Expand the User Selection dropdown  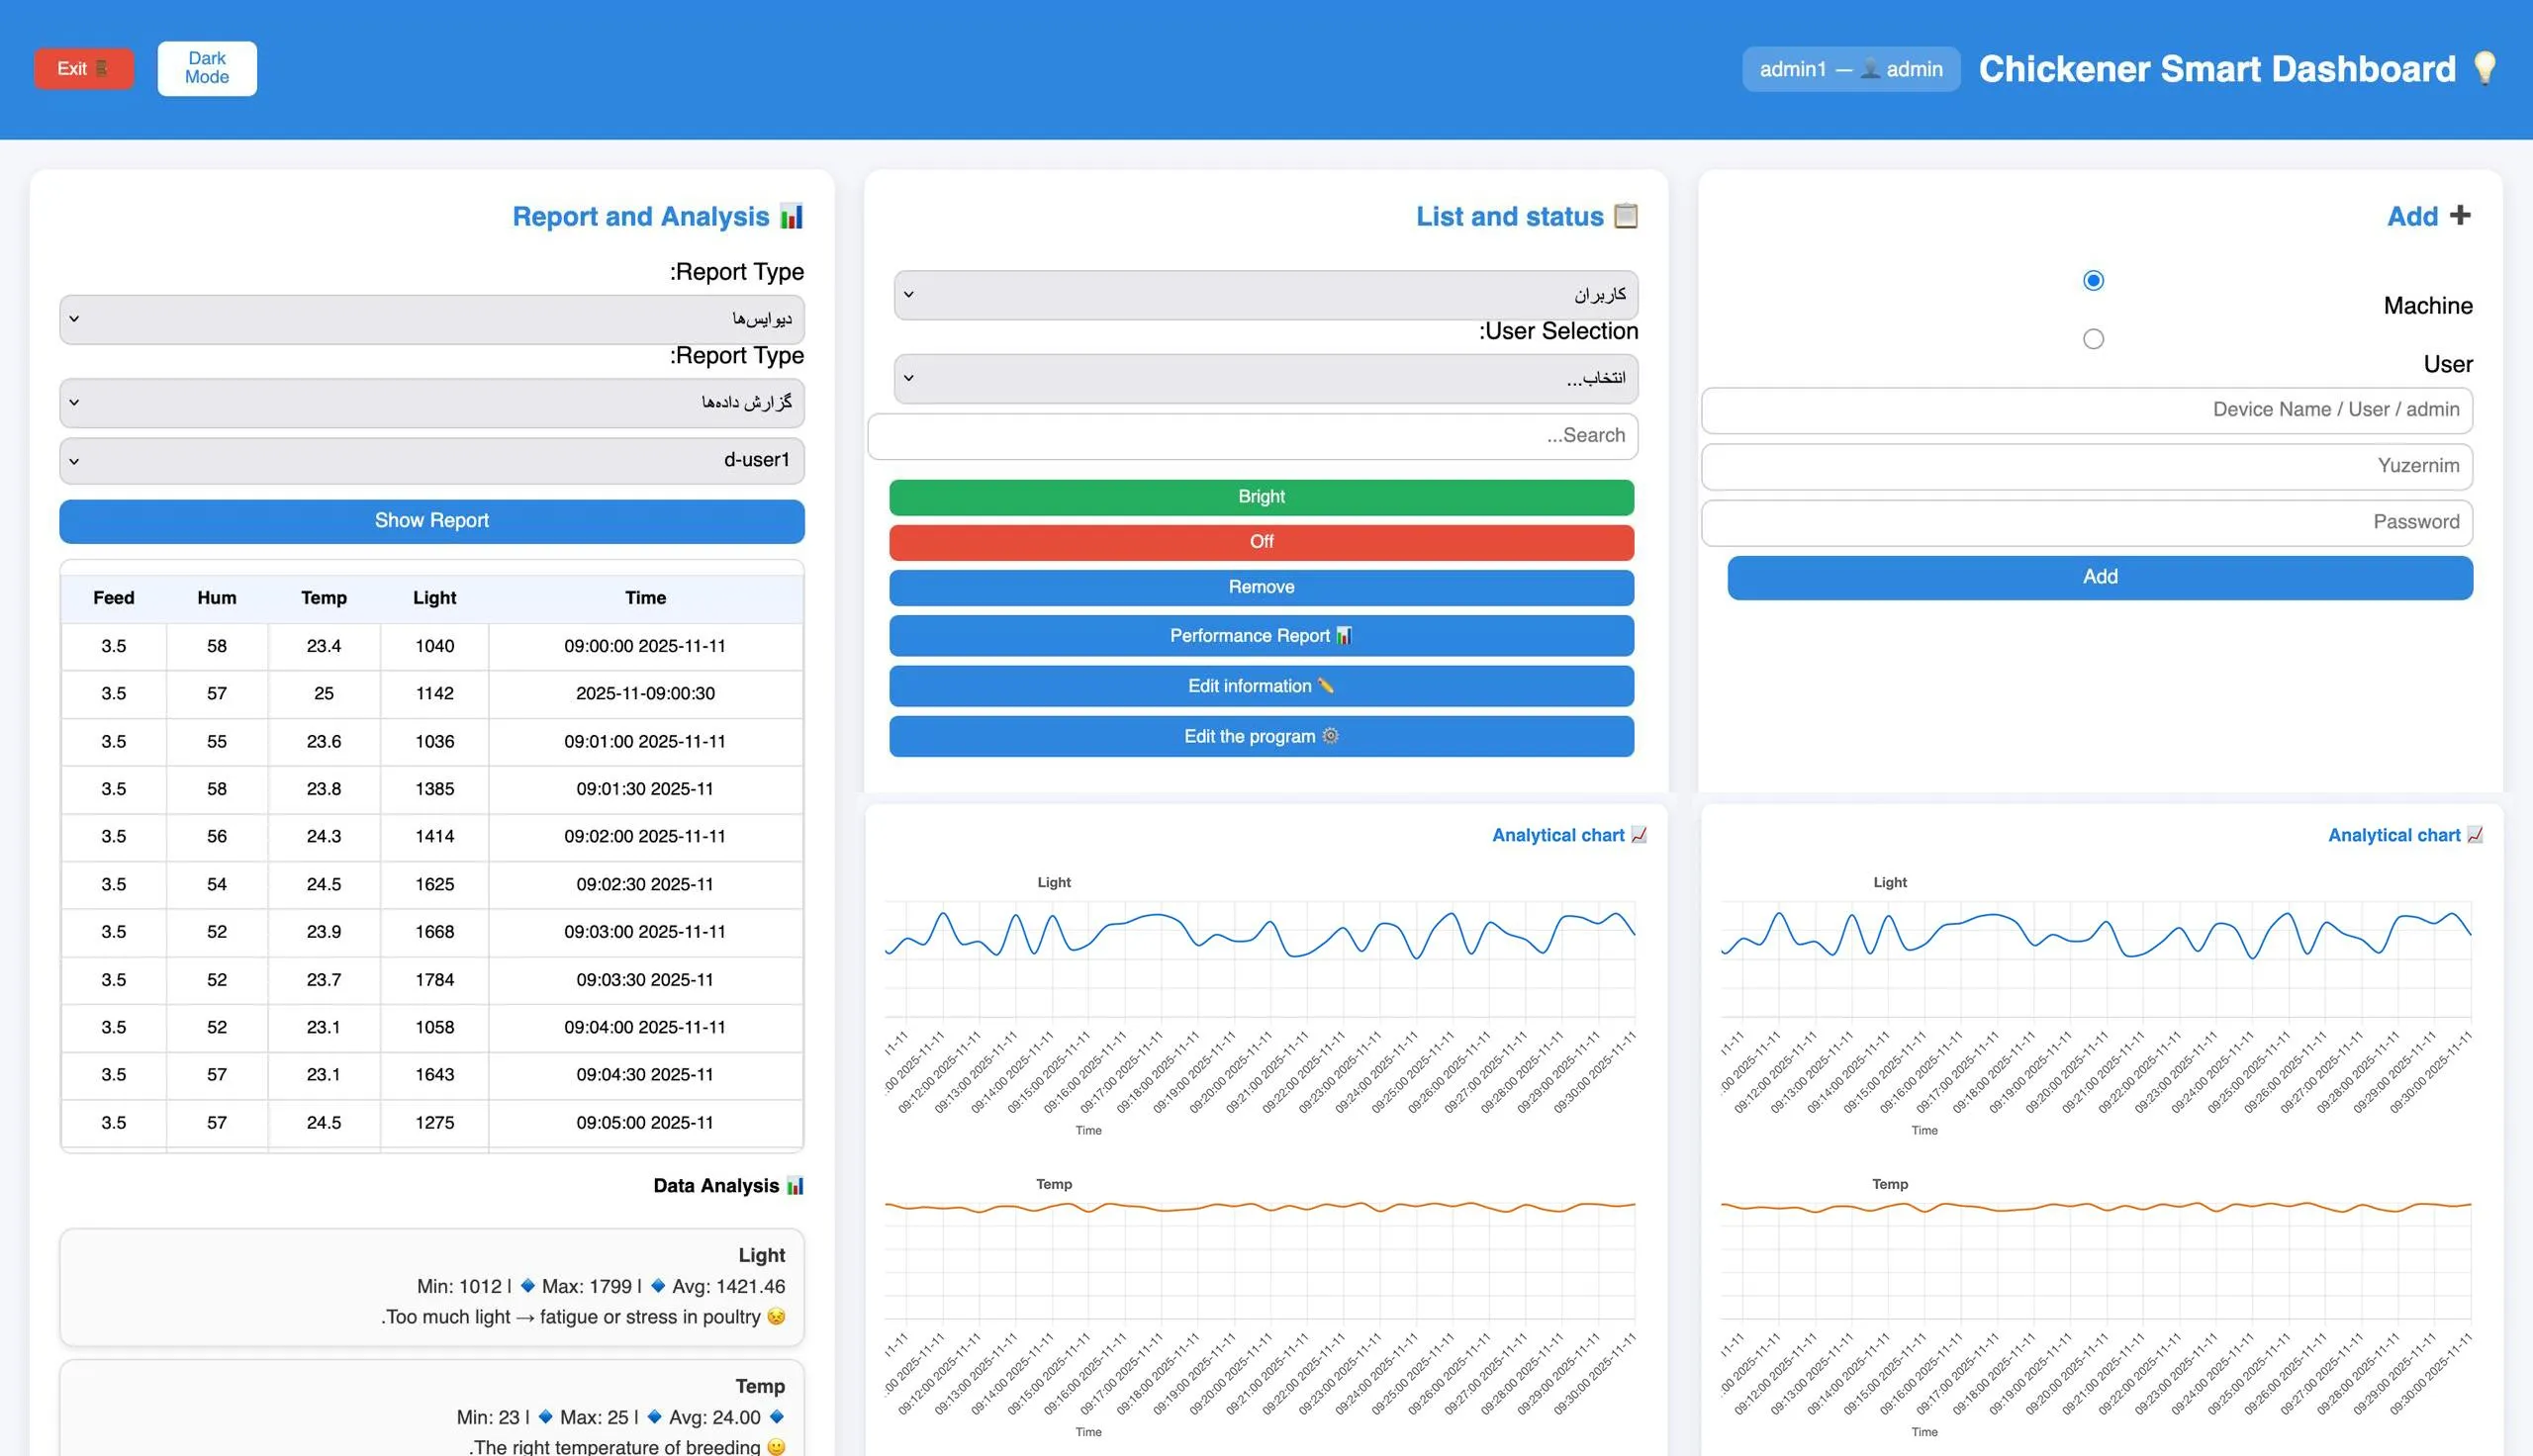[1265, 378]
